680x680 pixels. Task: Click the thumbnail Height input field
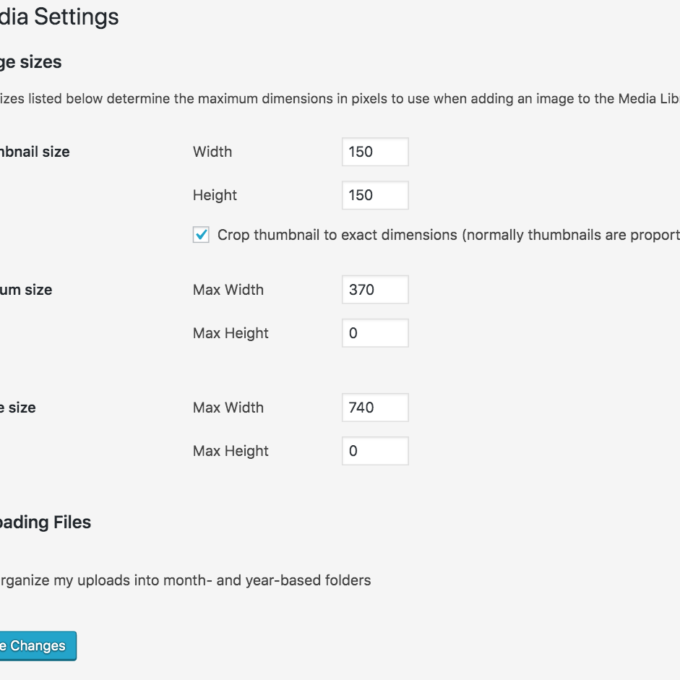(374, 195)
